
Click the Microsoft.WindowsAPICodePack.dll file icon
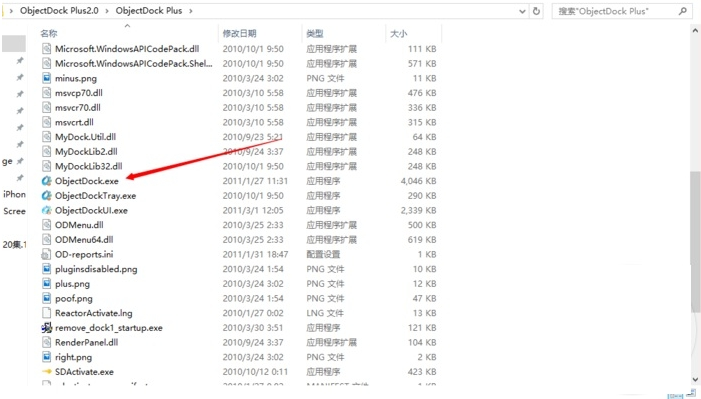click(x=46, y=49)
